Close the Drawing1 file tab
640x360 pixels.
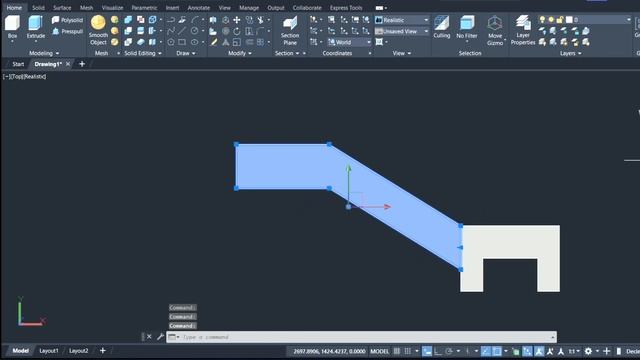68,64
